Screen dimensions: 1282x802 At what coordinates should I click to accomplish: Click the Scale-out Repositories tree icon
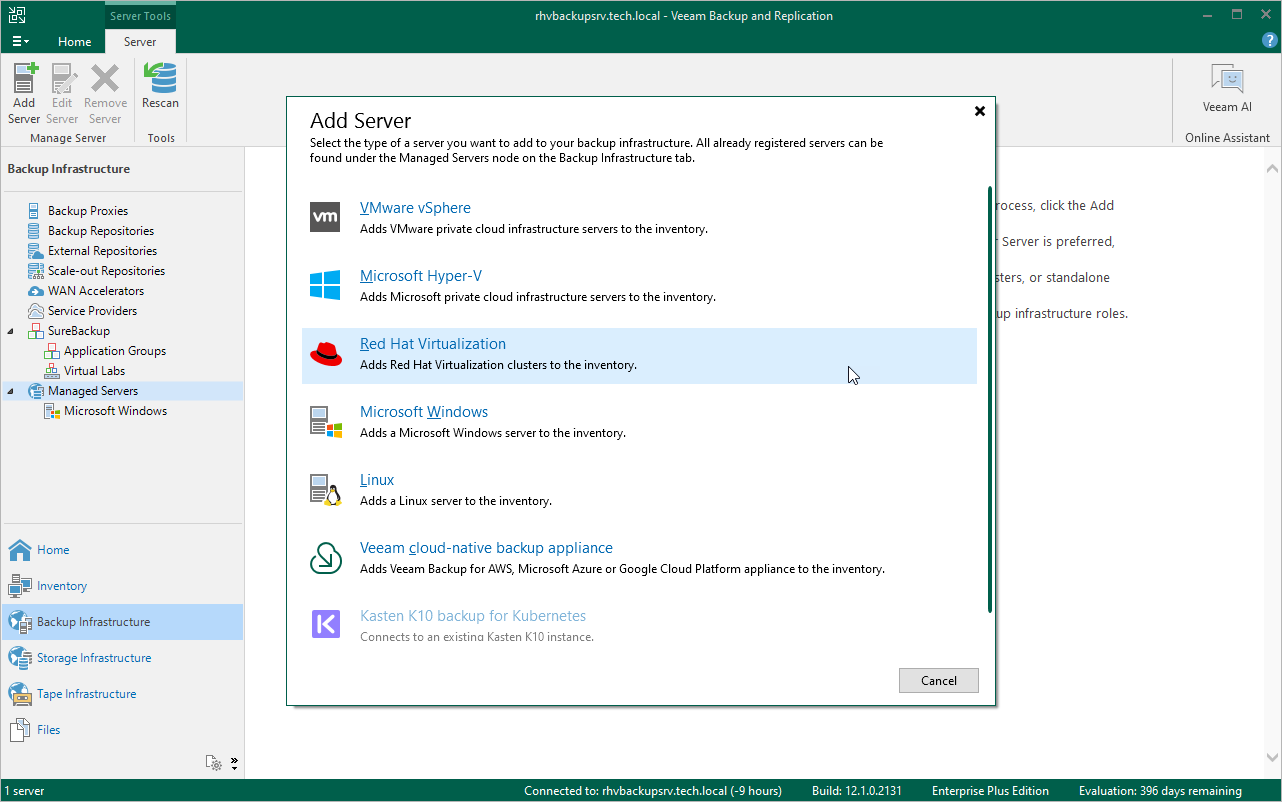point(36,271)
